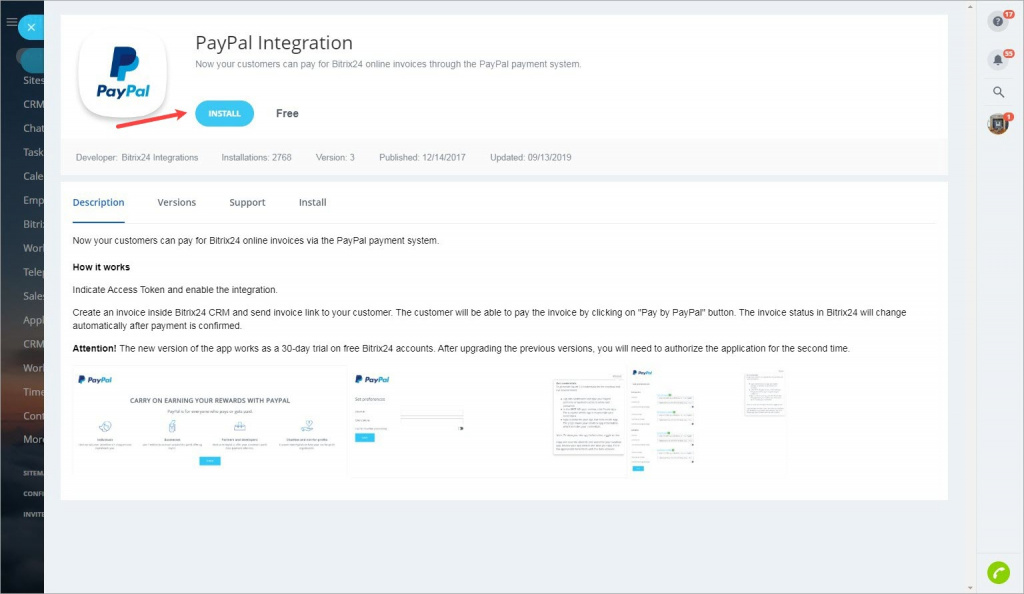Click the 'Updated: 09/13/2019' text
This screenshot has width=1024, height=594.
point(531,157)
